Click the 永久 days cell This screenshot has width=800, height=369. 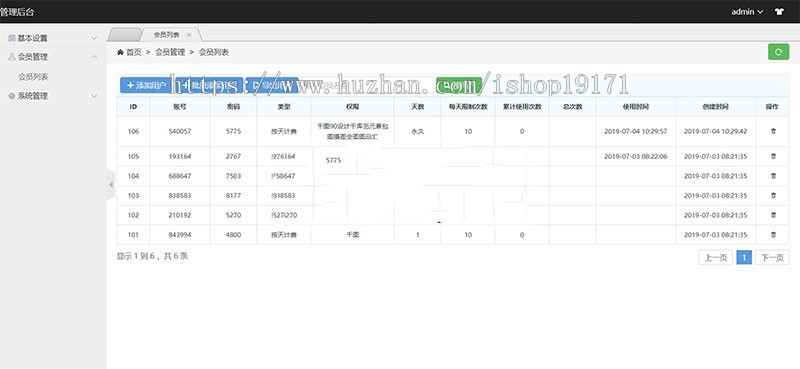coord(417,132)
